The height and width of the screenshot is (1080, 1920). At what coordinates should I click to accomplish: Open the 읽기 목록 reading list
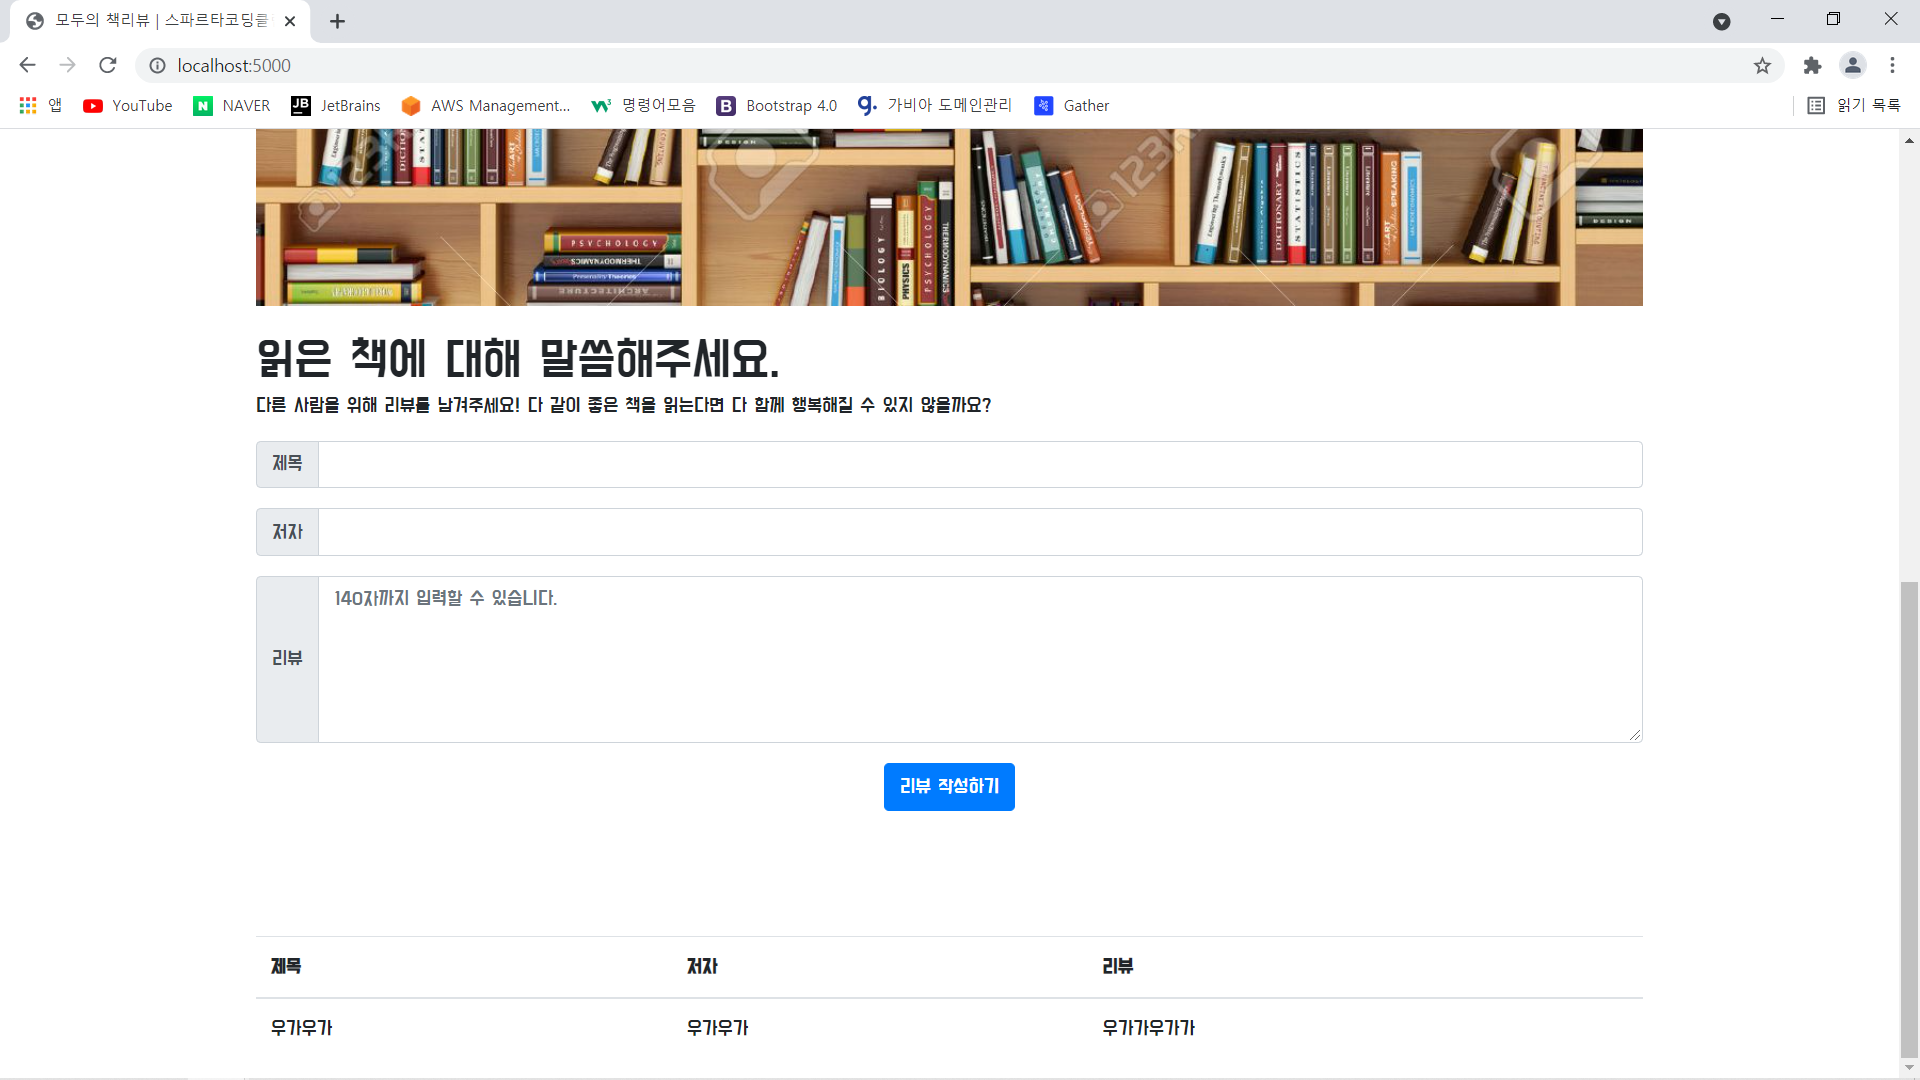tap(1855, 105)
